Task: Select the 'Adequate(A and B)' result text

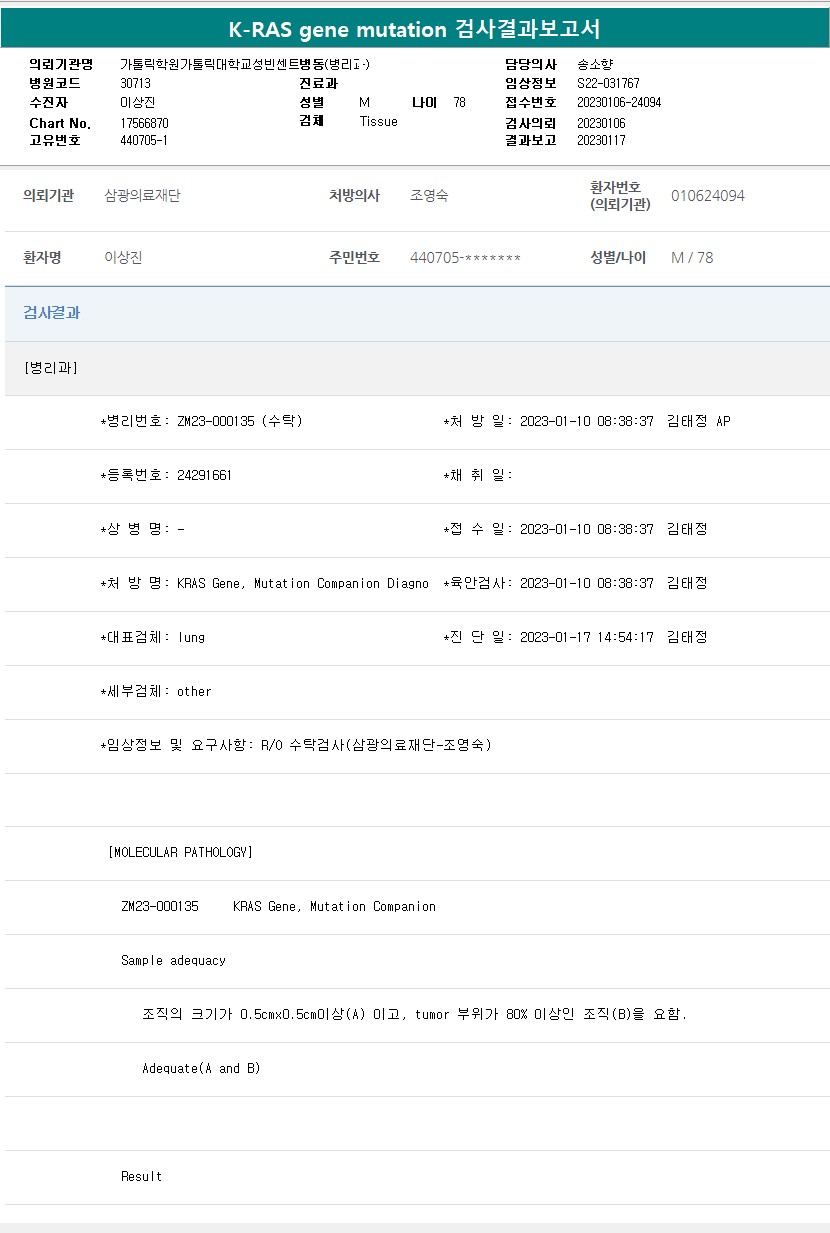Action: [201, 1068]
